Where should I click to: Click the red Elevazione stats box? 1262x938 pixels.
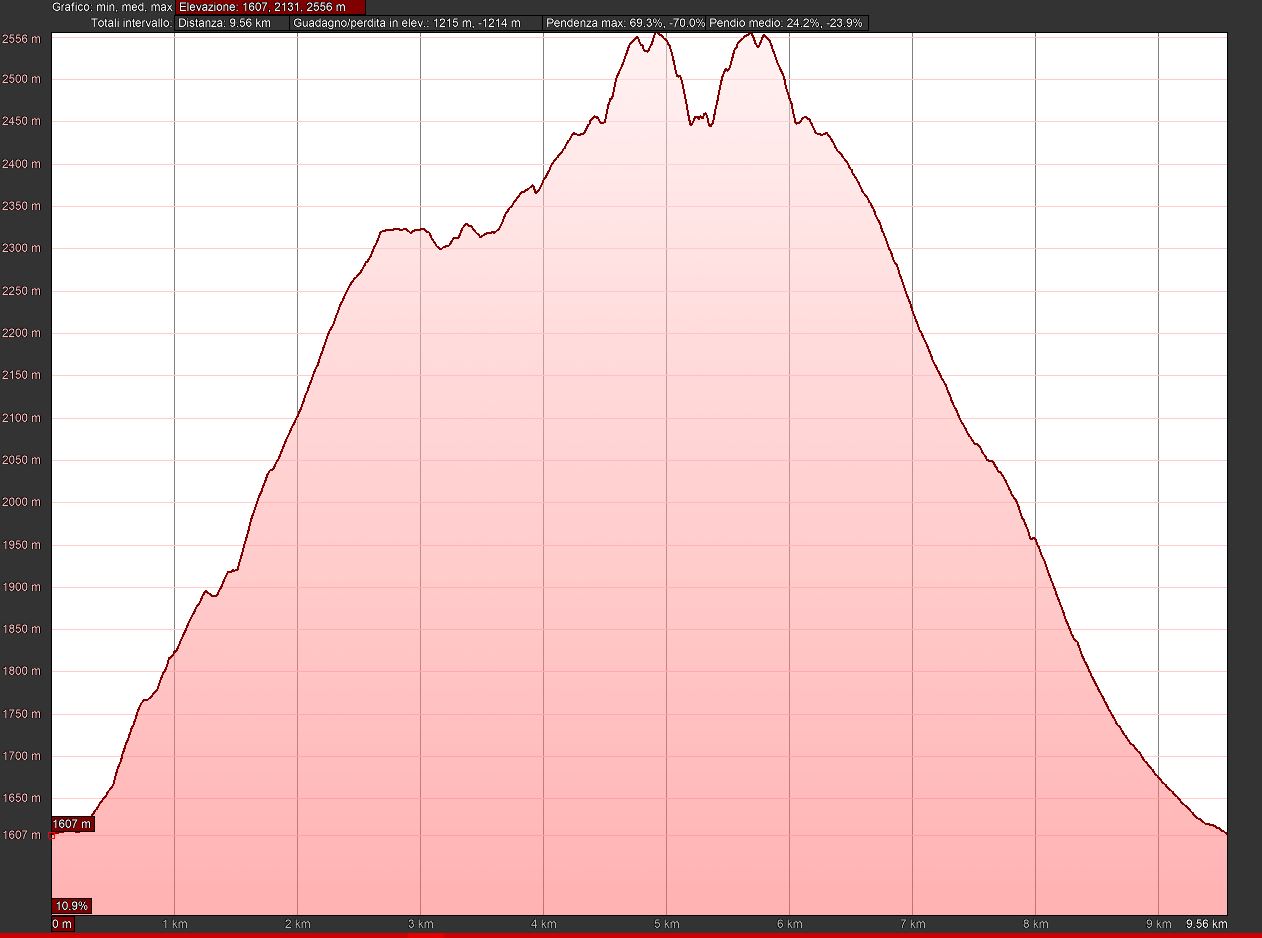coord(270,7)
